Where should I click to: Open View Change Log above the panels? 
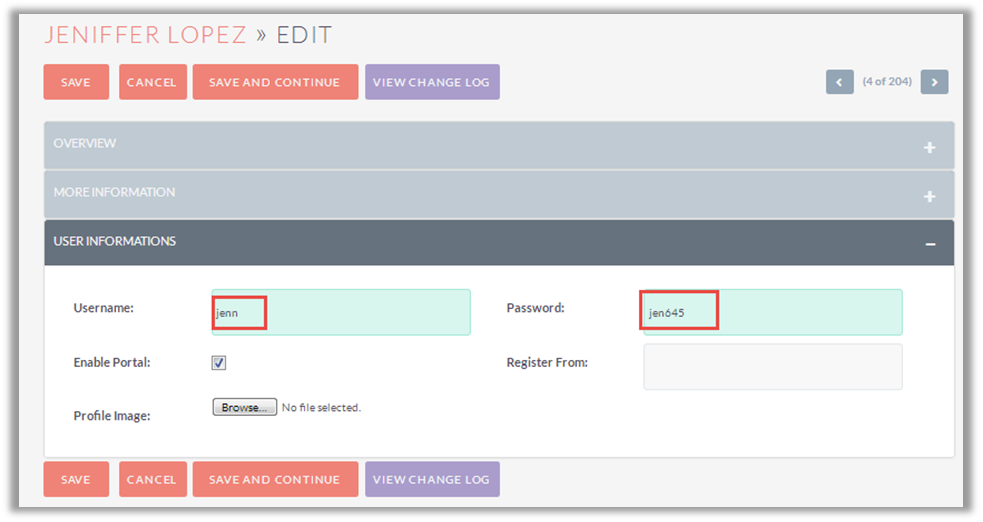(x=431, y=82)
